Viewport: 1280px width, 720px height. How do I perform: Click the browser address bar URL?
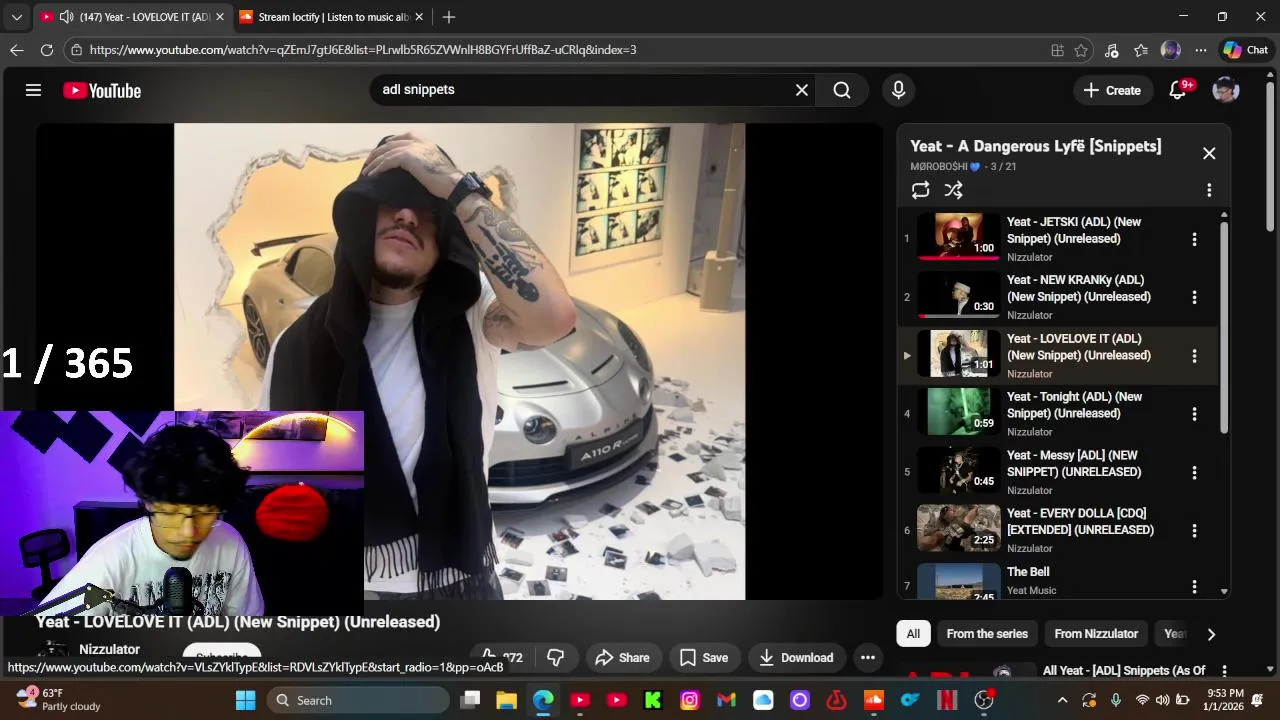click(362, 50)
